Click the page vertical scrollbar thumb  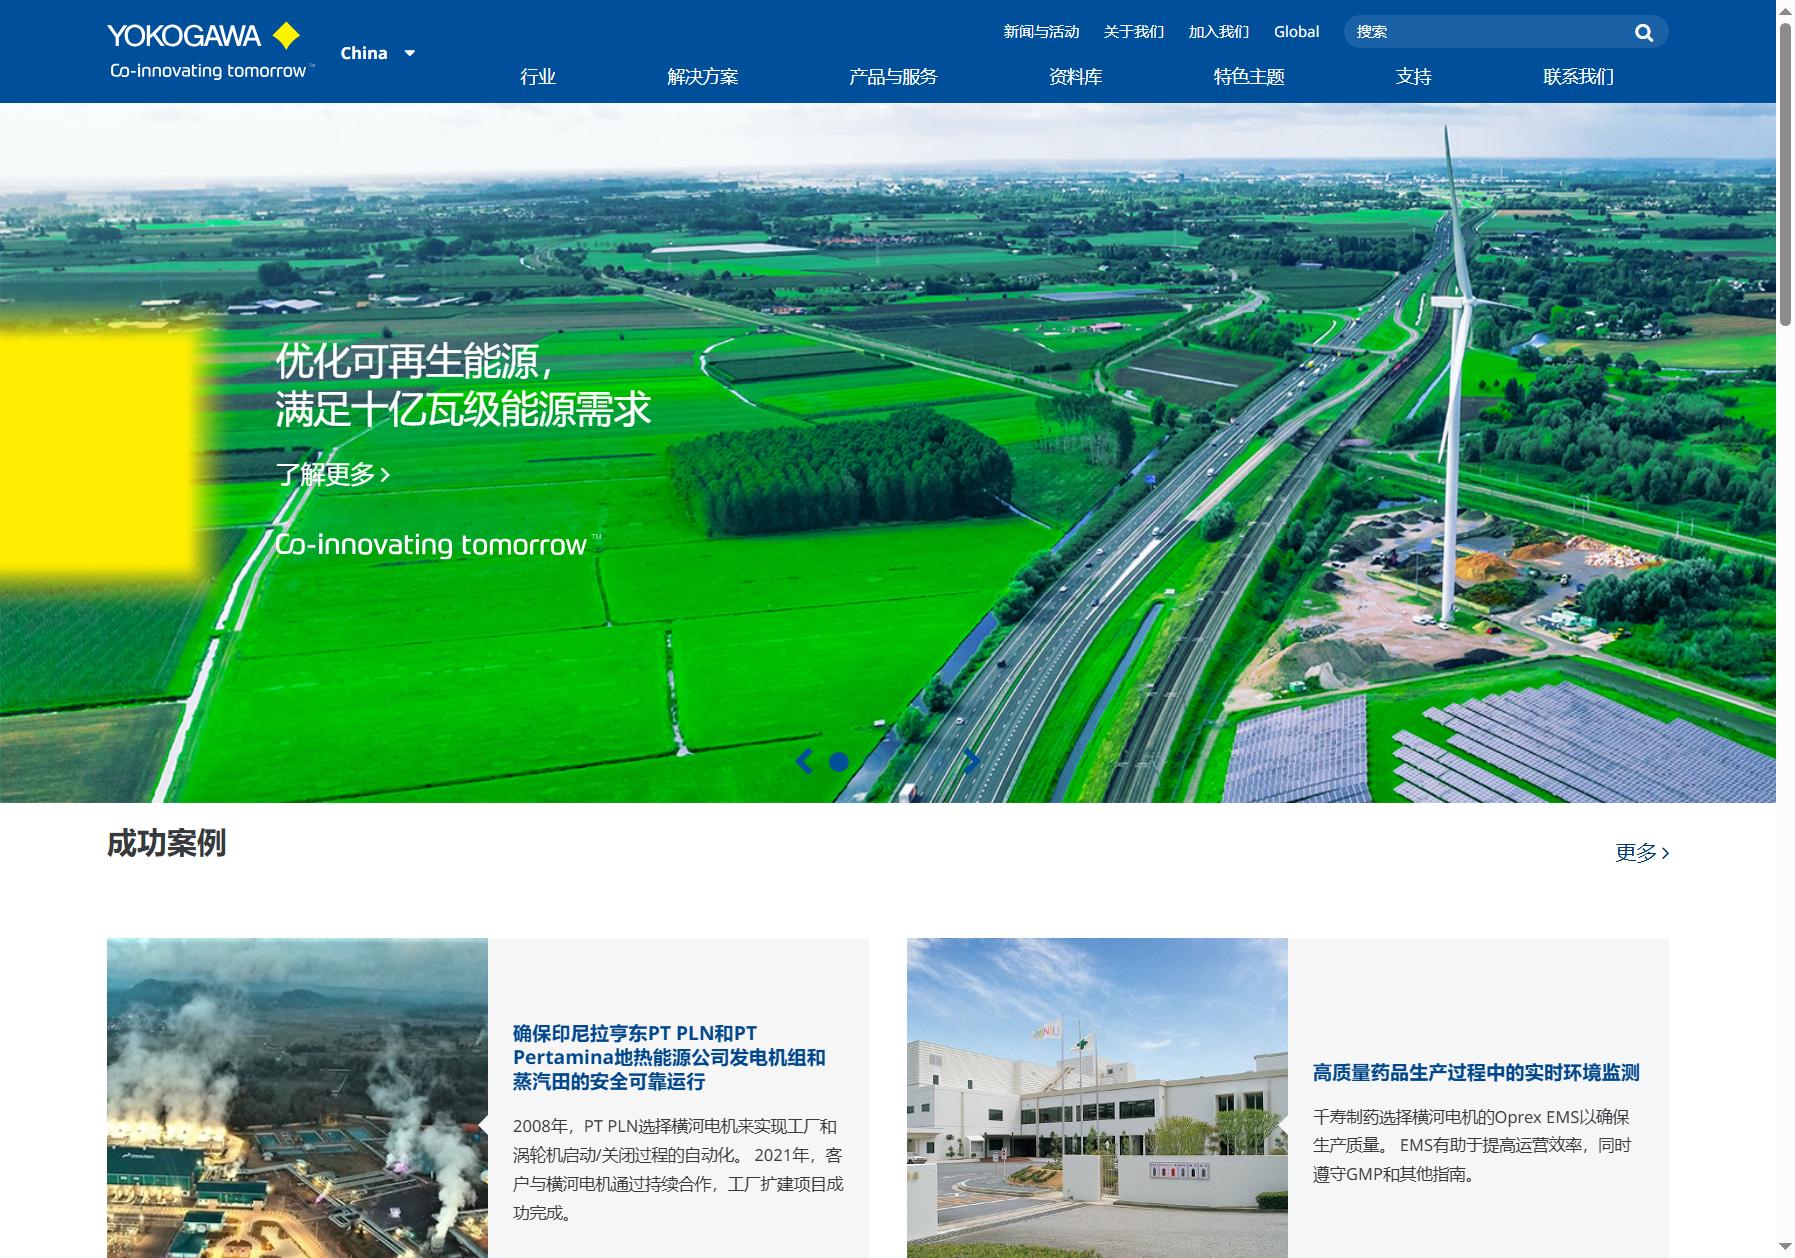tap(1785, 174)
